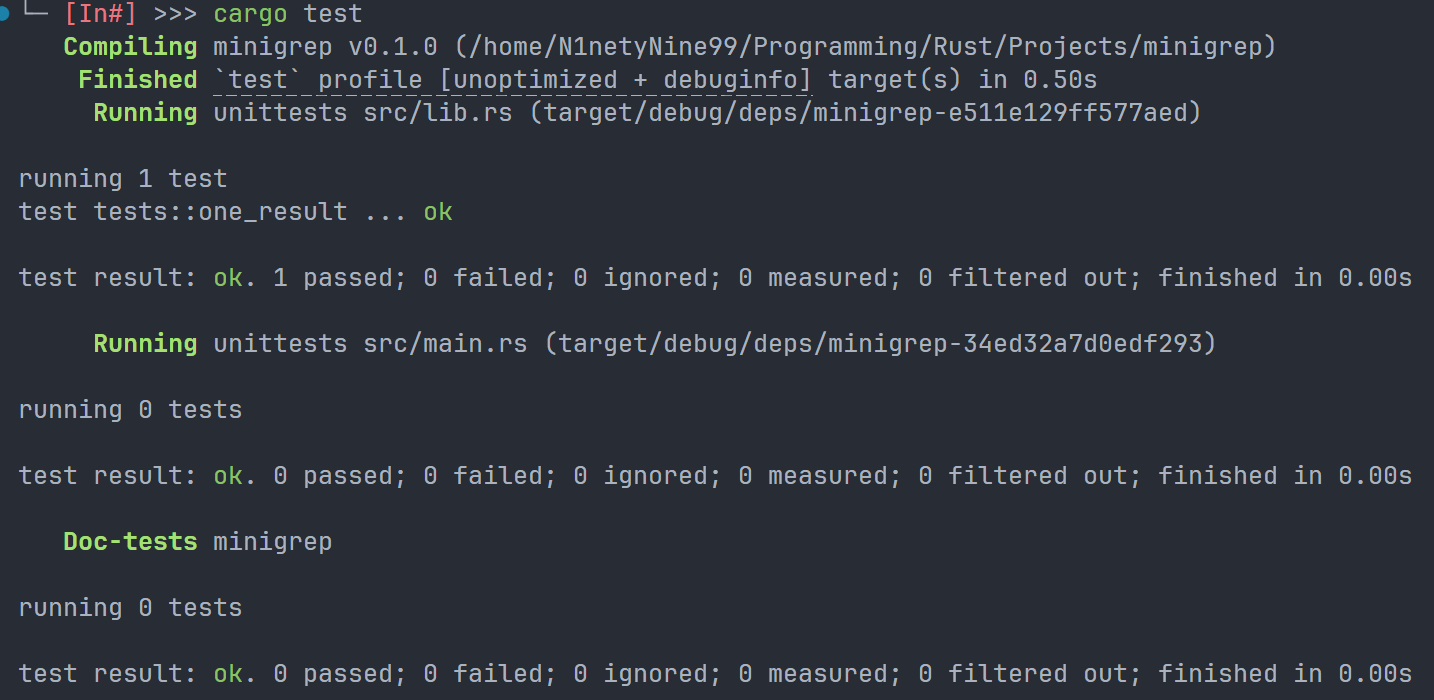
Task: Click the green 'Finished' status label
Action: point(137,80)
